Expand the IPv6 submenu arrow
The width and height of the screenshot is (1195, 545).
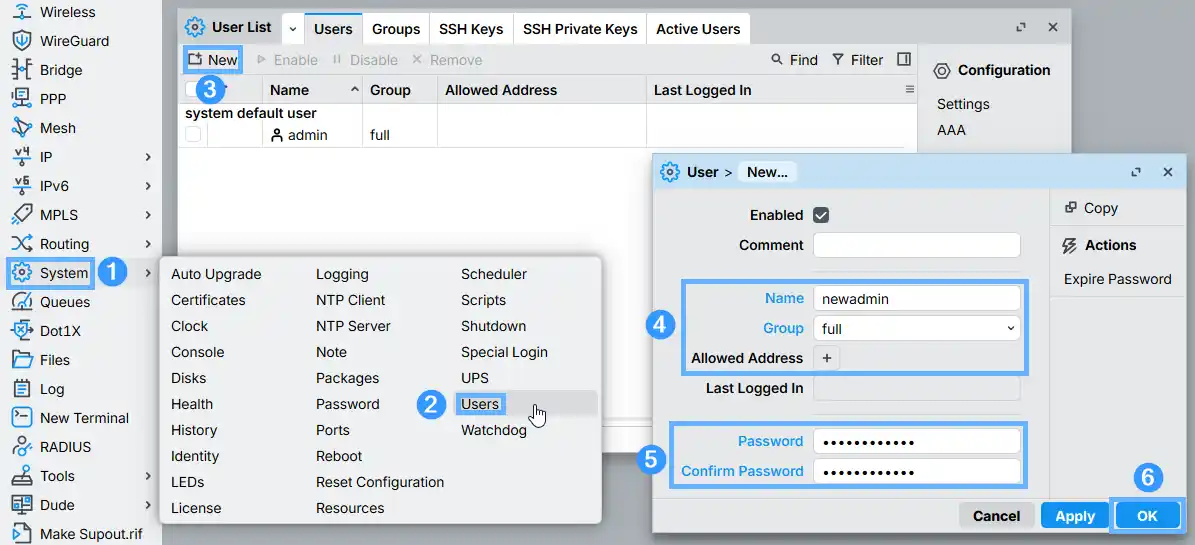148,185
